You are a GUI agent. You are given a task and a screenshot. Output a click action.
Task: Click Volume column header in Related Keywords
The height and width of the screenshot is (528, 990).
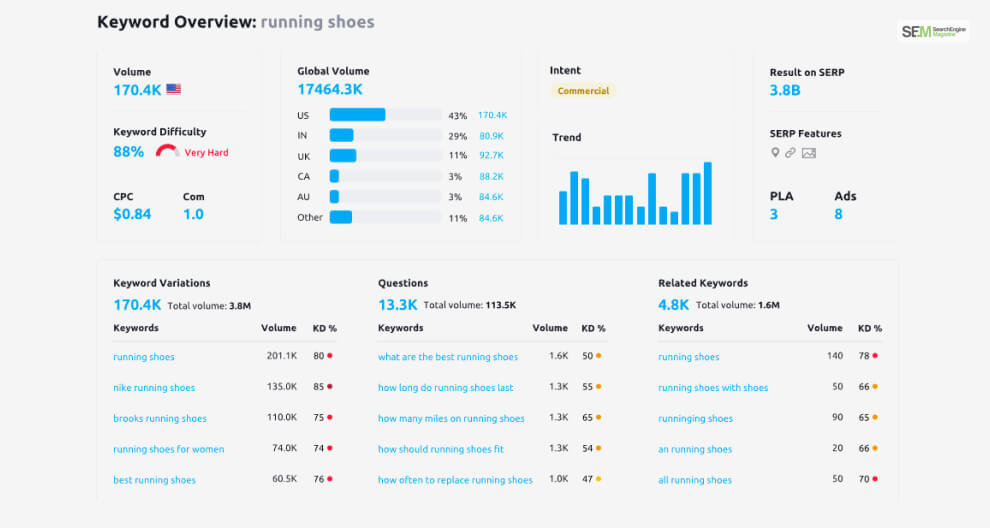click(x=825, y=328)
